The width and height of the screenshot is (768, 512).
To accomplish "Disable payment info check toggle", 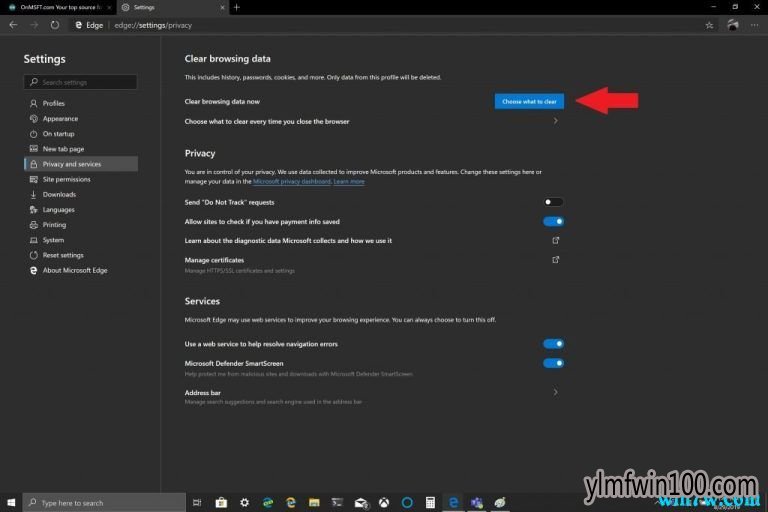I will pos(553,221).
